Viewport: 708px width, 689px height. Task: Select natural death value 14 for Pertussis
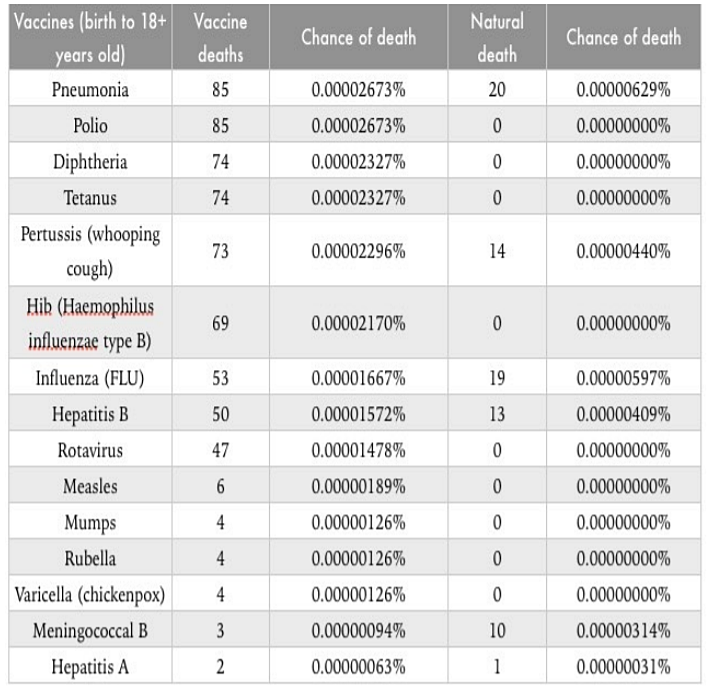497,251
